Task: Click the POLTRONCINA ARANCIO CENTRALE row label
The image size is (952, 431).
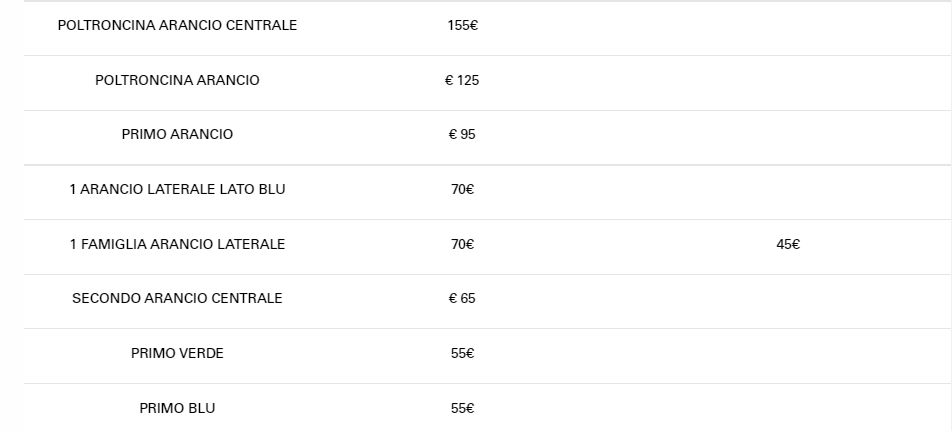Action: (177, 26)
